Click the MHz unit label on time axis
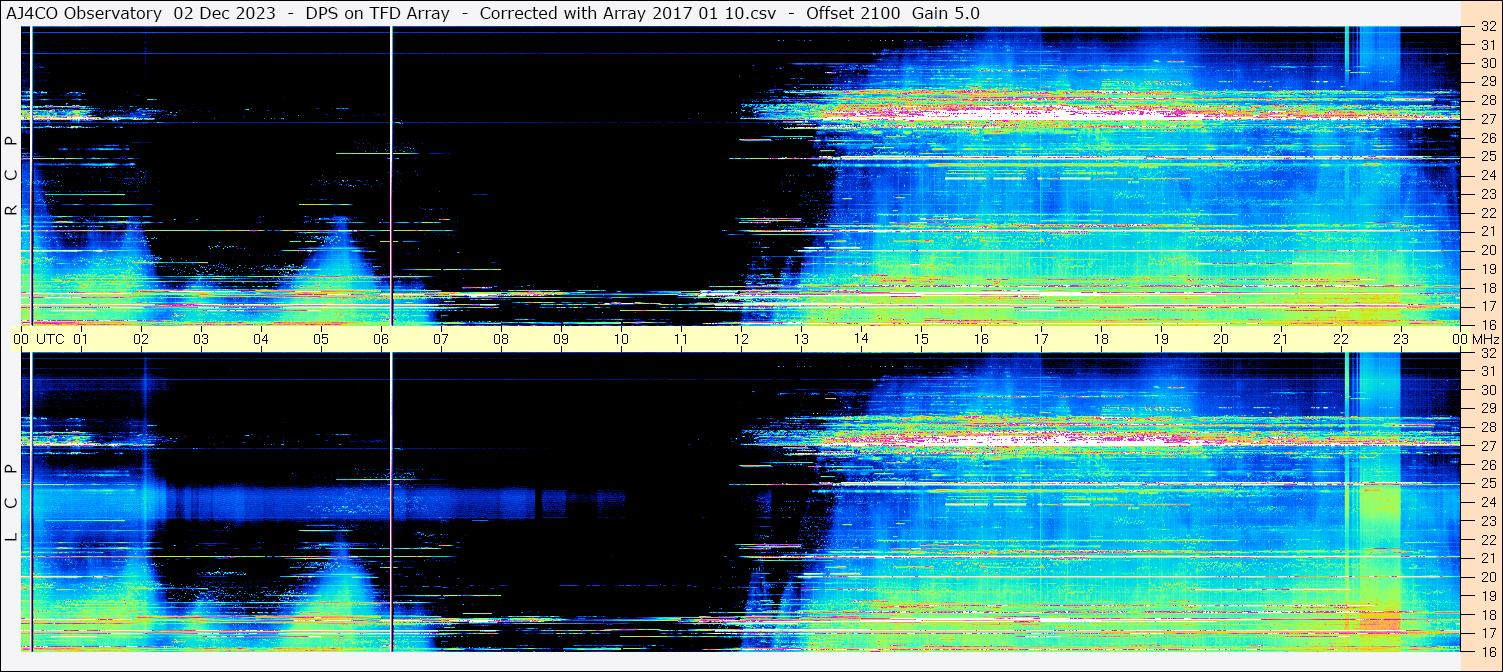The image size is (1503, 672). (x=1485, y=339)
